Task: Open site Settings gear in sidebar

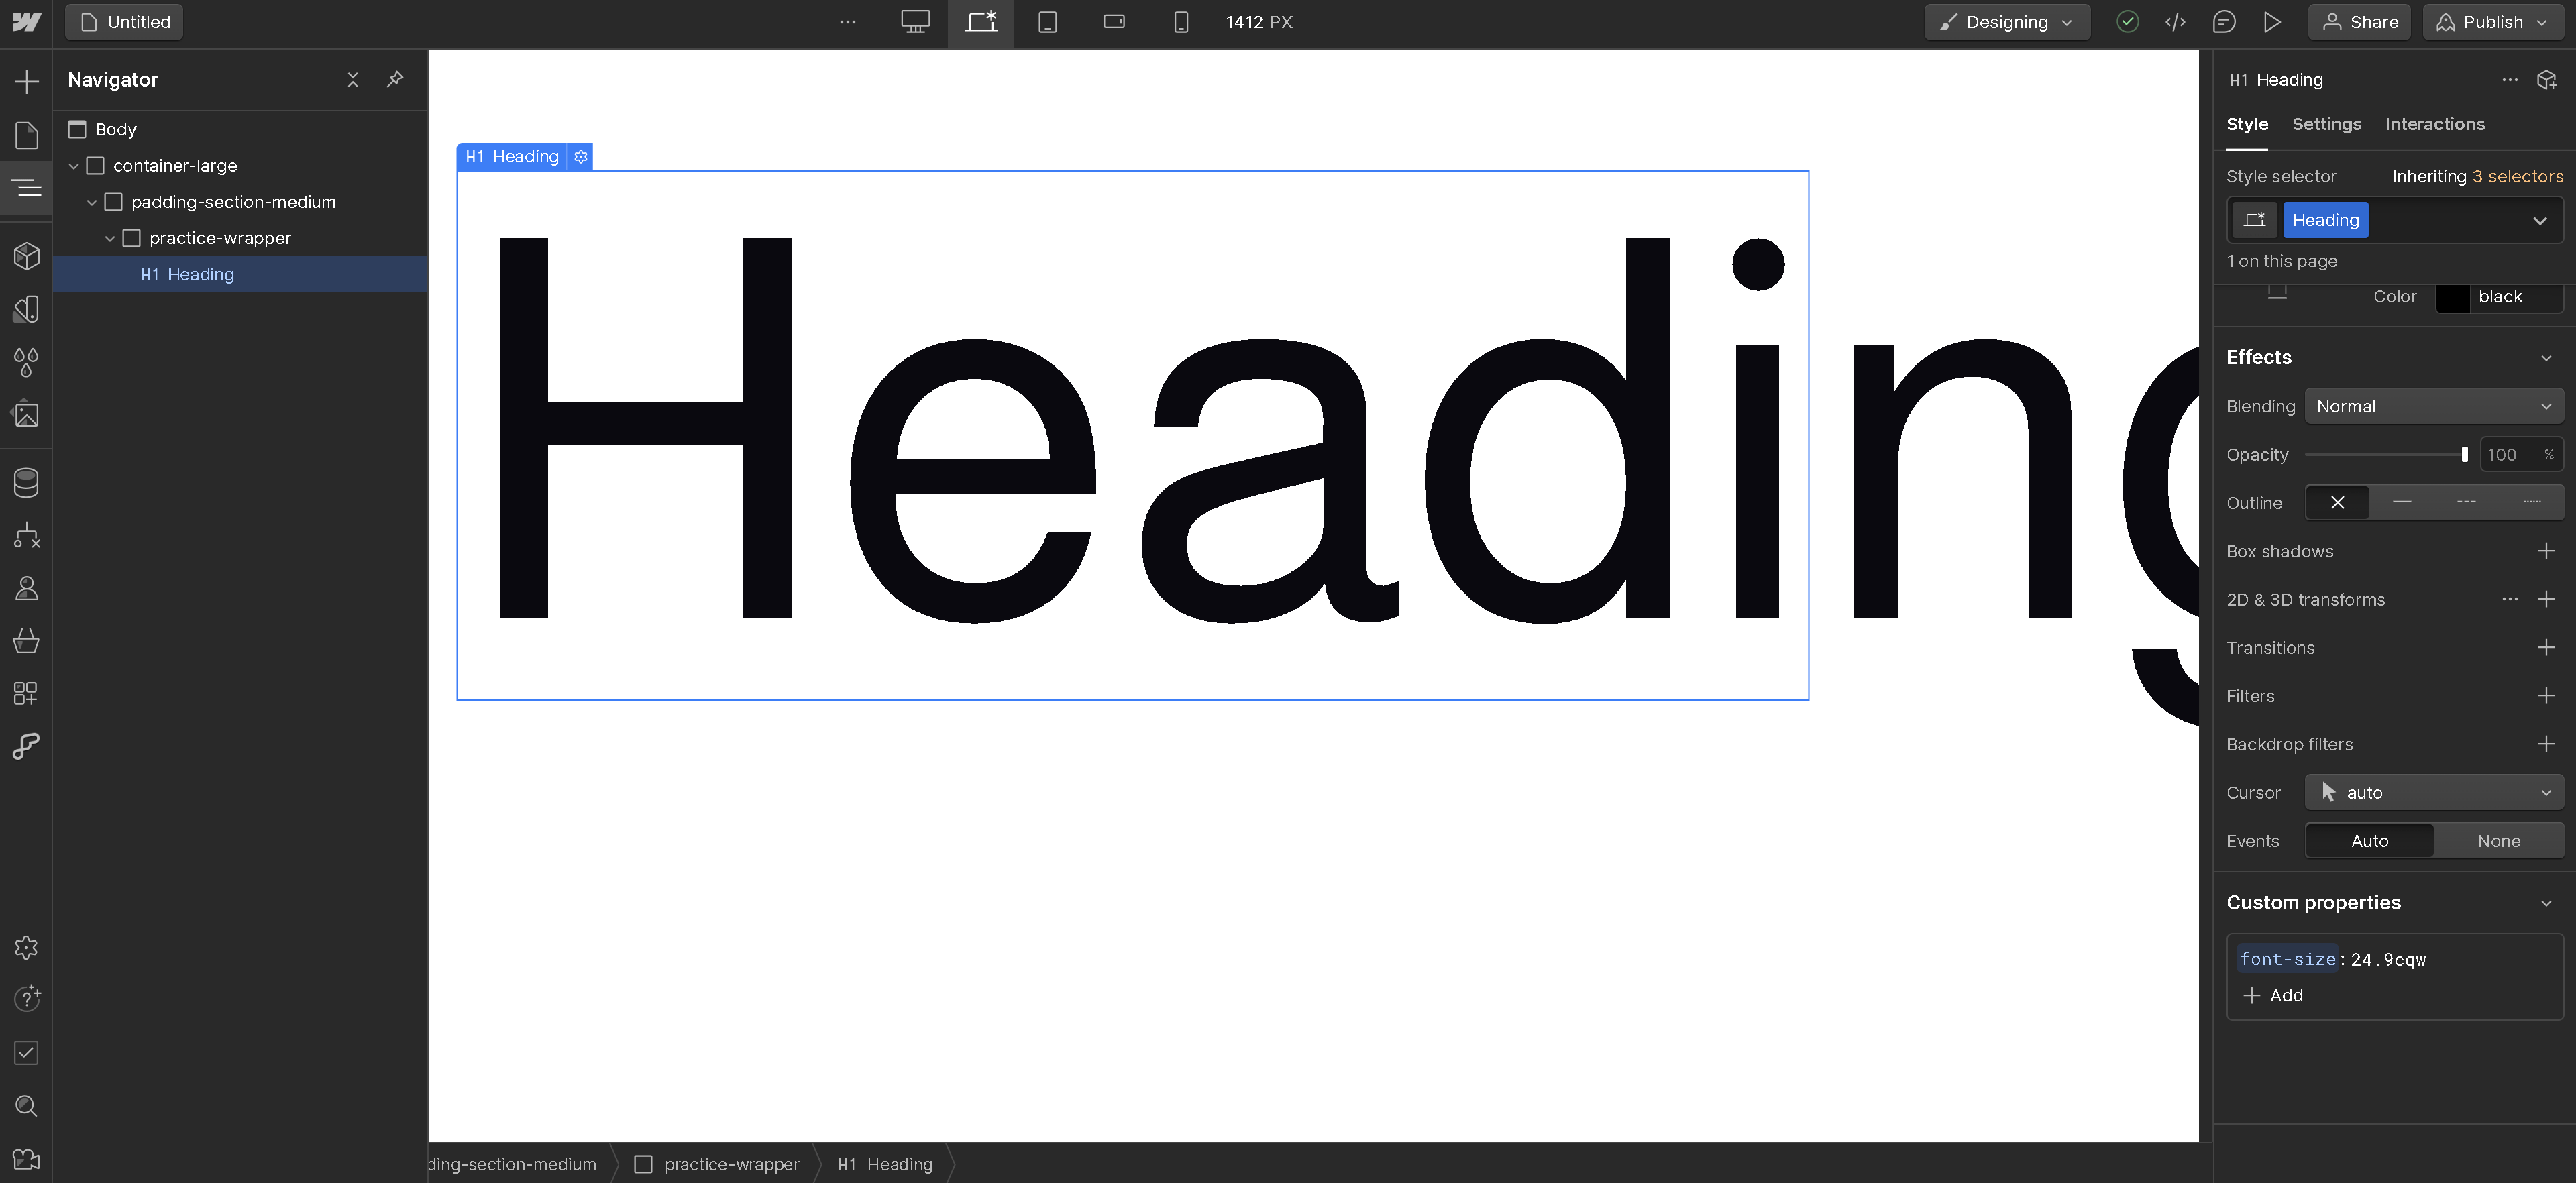Action: [26, 947]
